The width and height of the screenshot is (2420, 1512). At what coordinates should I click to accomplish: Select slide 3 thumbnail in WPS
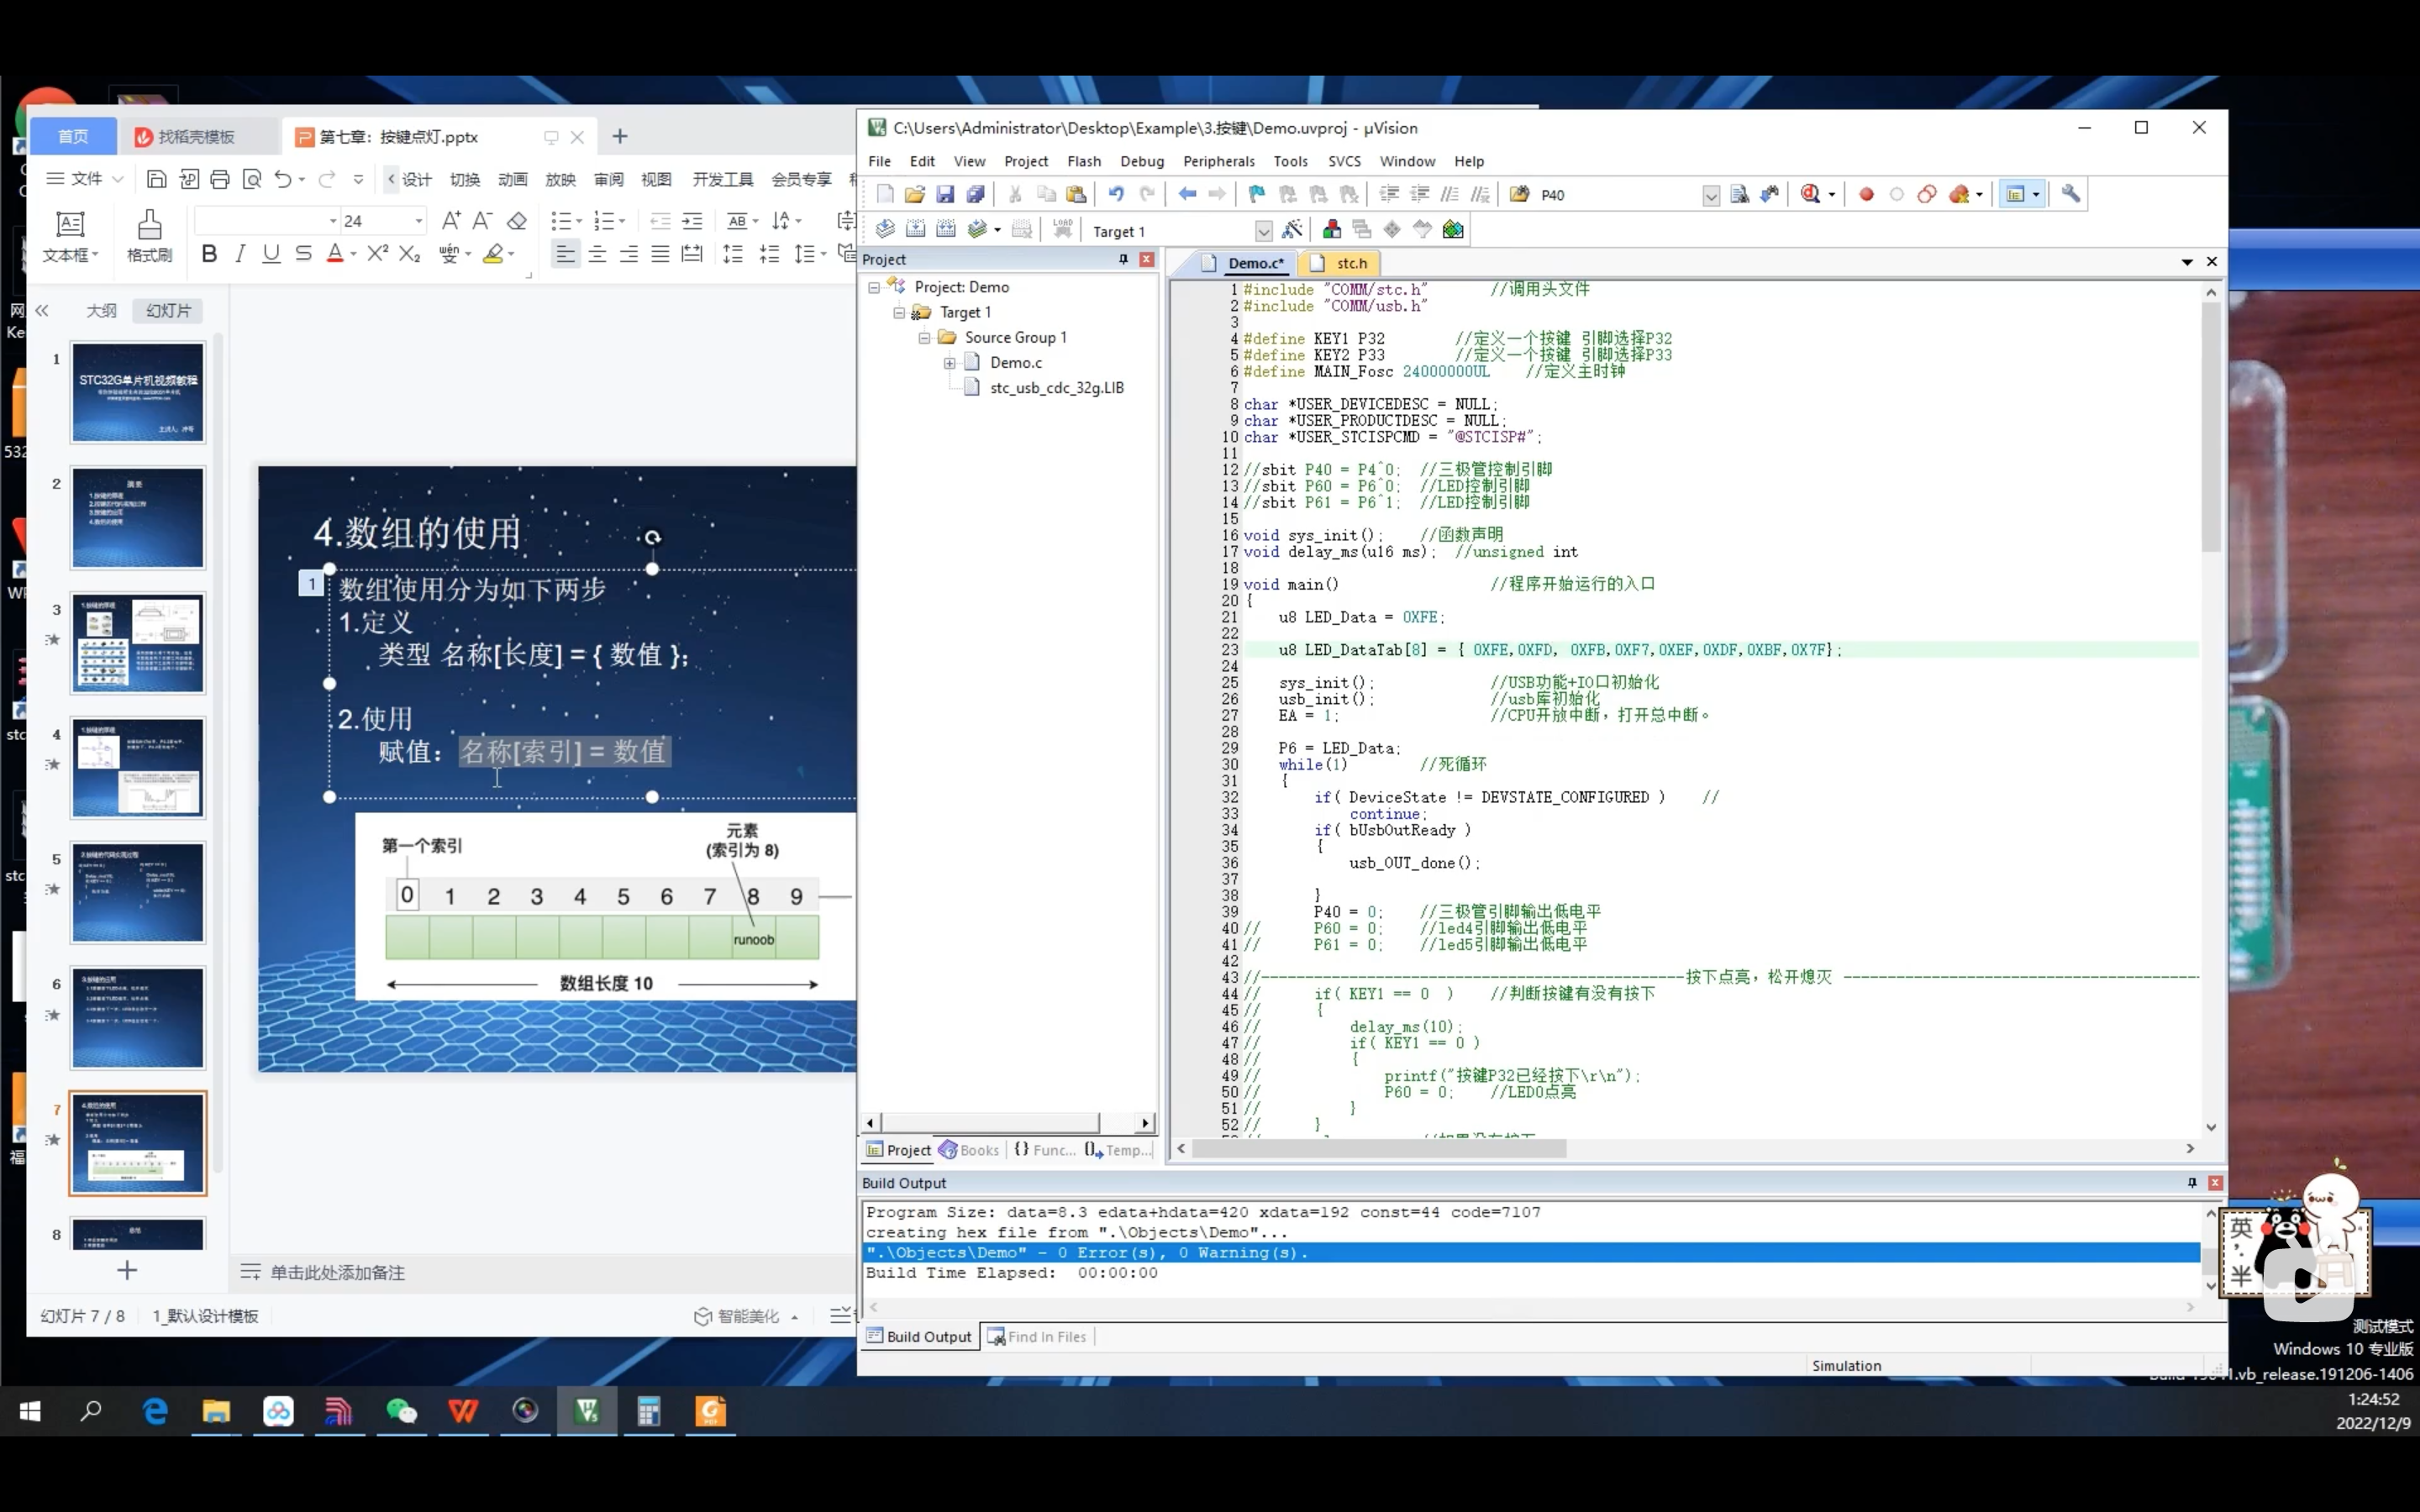pyautogui.click(x=137, y=643)
